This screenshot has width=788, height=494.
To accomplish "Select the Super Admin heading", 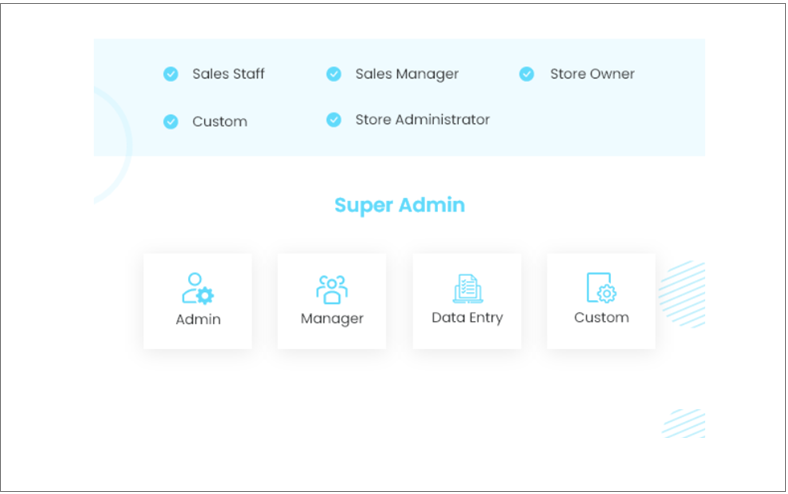I will 399,205.
